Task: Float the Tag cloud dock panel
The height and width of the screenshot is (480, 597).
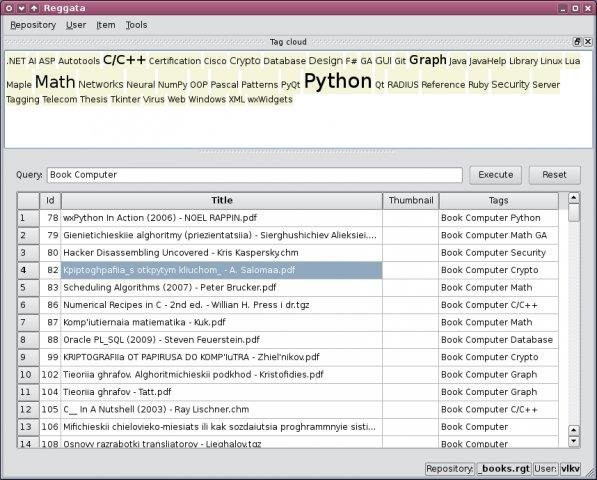Action: point(577,41)
